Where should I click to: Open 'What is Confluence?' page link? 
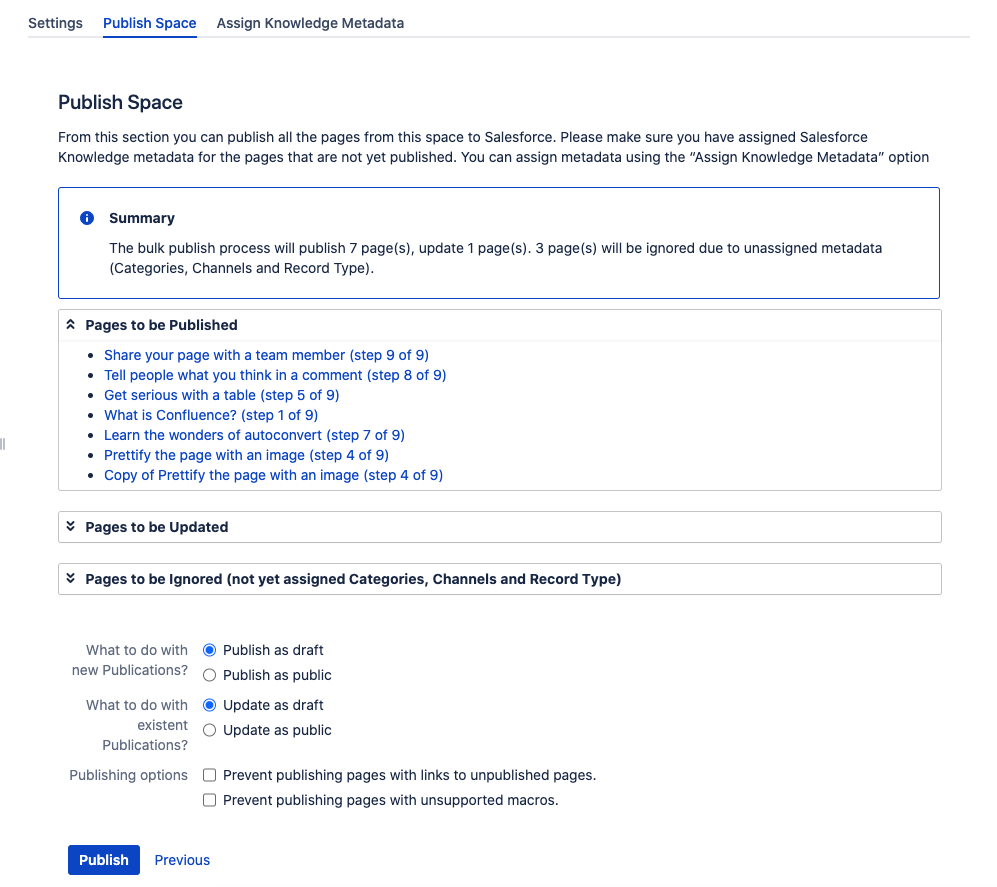click(x=211, y=415)
